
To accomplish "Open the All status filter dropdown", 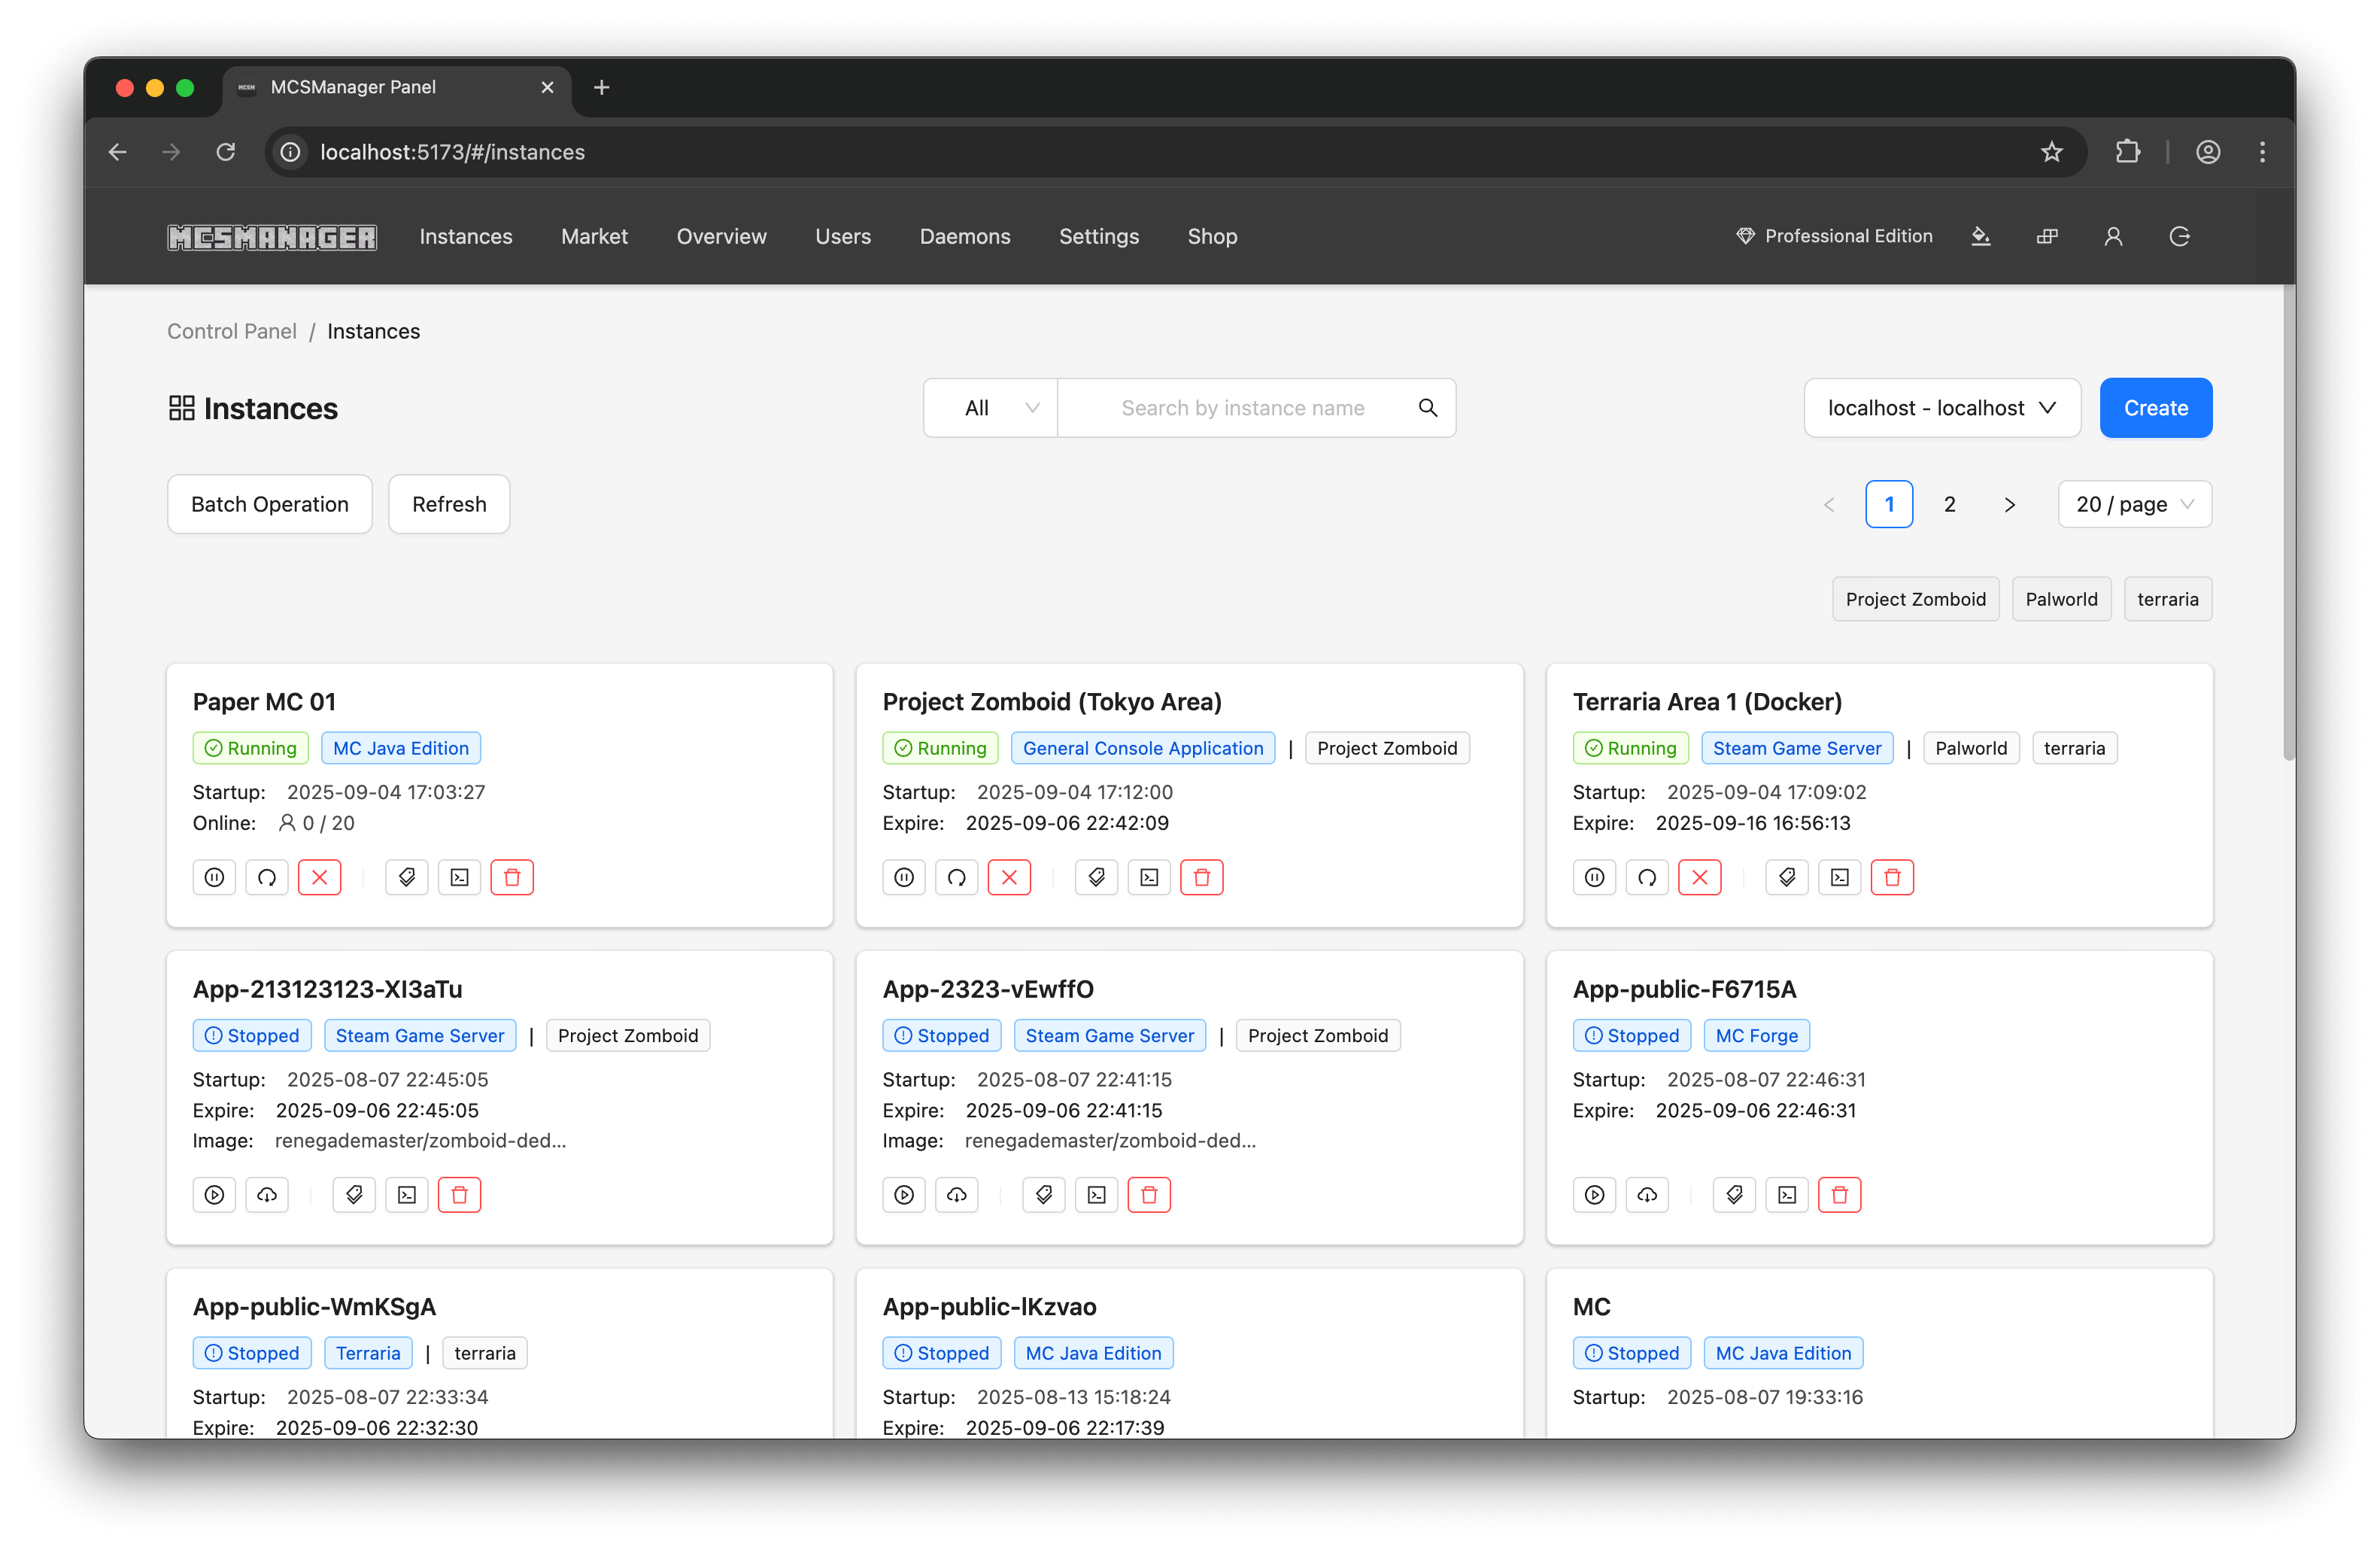I will (x=990, y=408).
